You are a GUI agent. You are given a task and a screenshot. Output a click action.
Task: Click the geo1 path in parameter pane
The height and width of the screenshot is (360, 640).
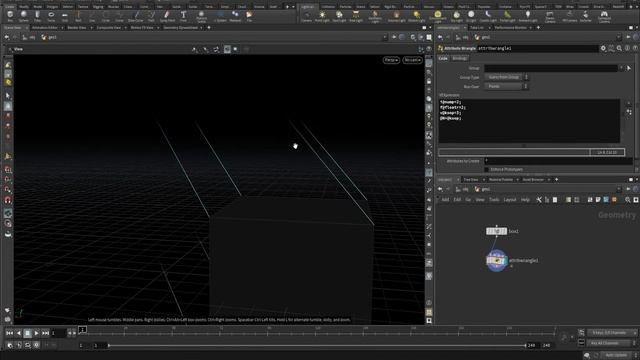[482, 37]
